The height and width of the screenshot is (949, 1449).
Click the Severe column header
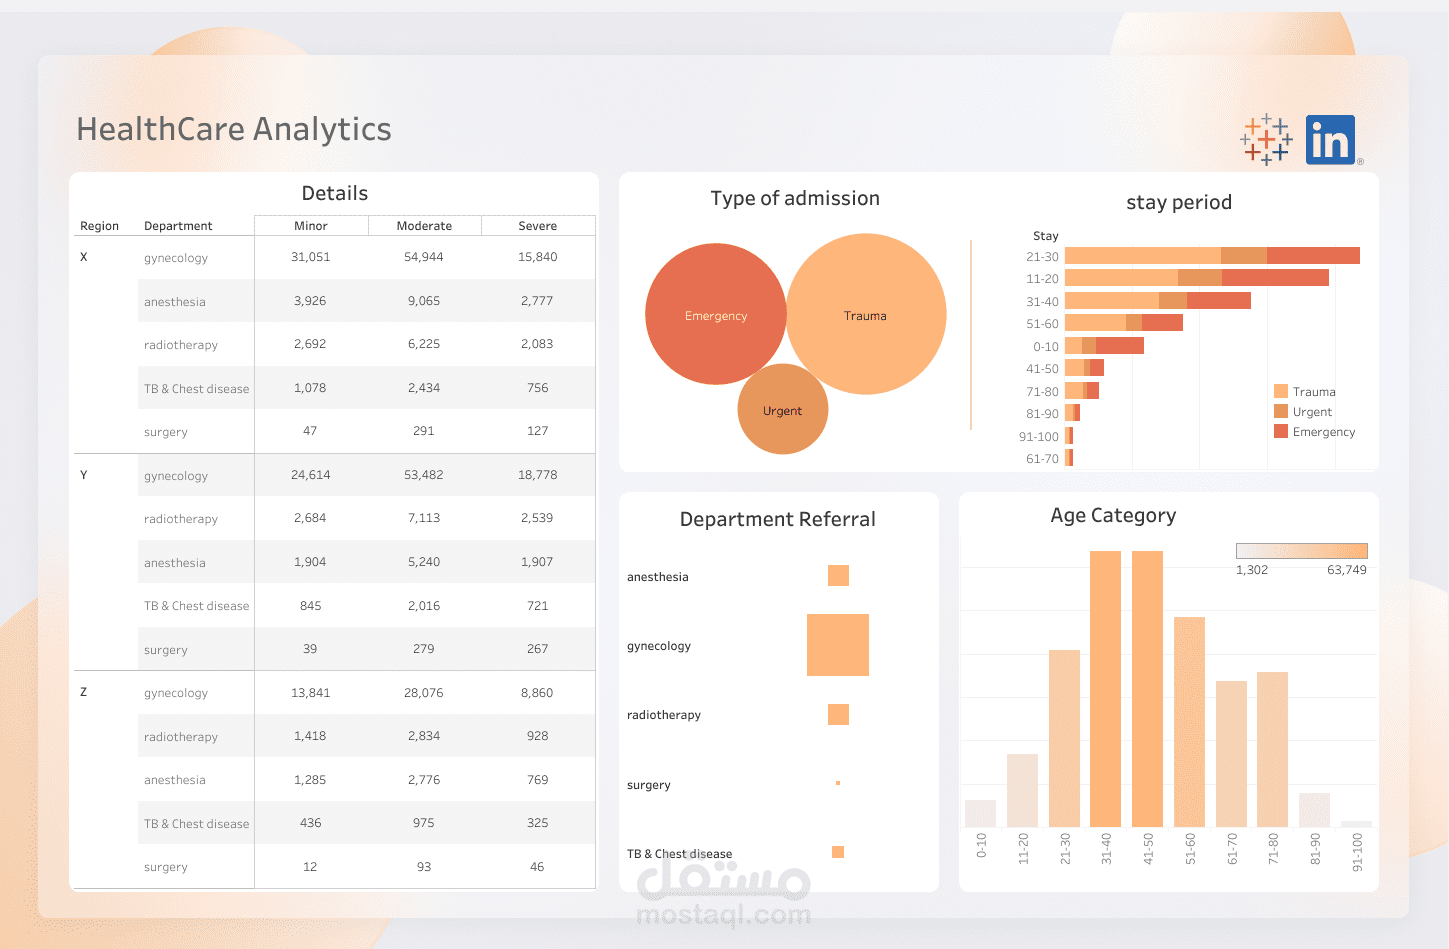[538, 226]
